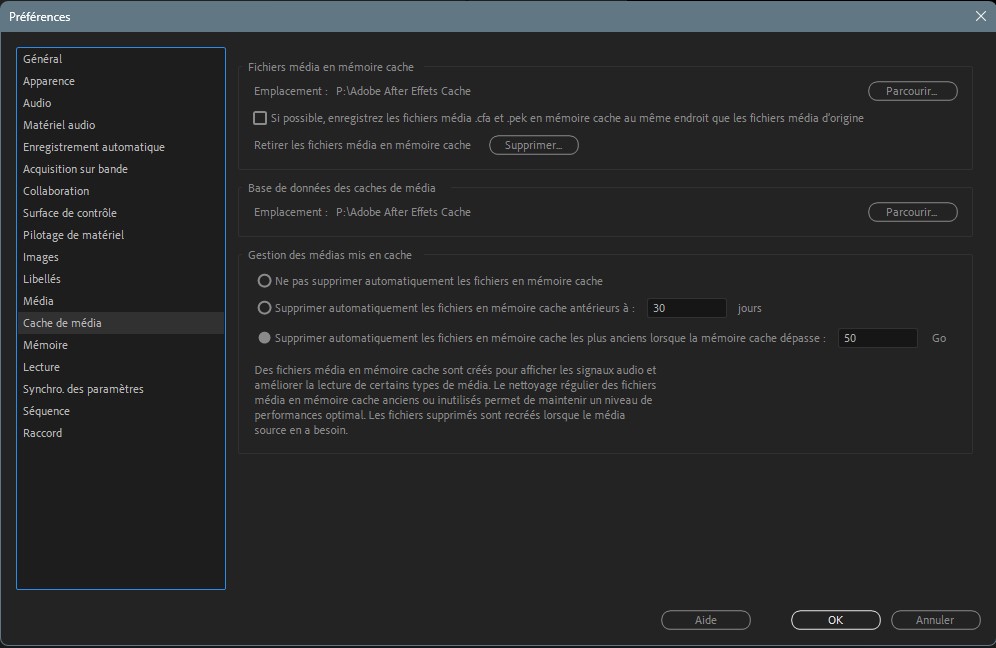Image resolution: width=996 pixels, height=648 pixels.
Task: Select 'Ne pas supprimer automatiquement' radio option
Action: click(265, 281)
